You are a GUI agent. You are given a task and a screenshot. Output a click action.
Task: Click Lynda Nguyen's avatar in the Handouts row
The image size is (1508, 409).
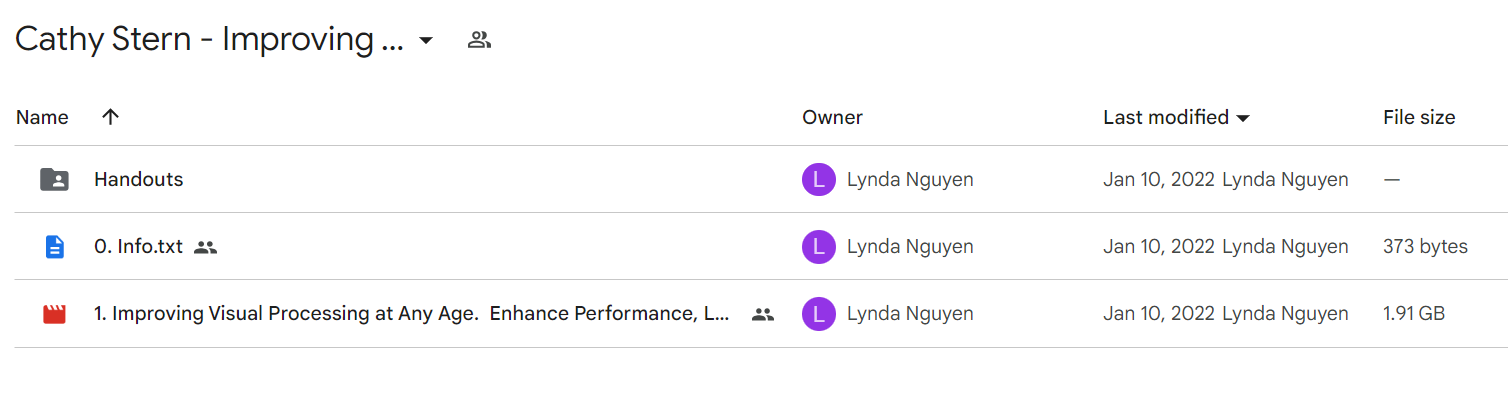pyautogui.click(x=819, y=180)
